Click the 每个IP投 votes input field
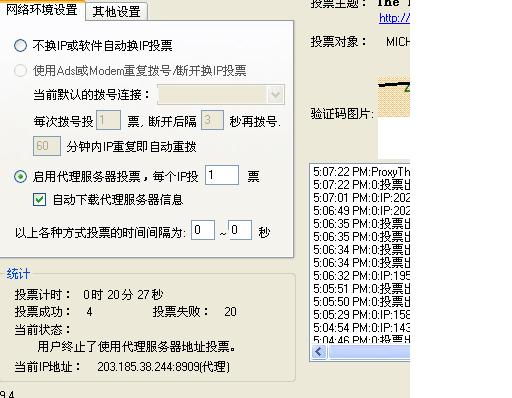Screen dimensions: 512x398 tap(222, 175)
